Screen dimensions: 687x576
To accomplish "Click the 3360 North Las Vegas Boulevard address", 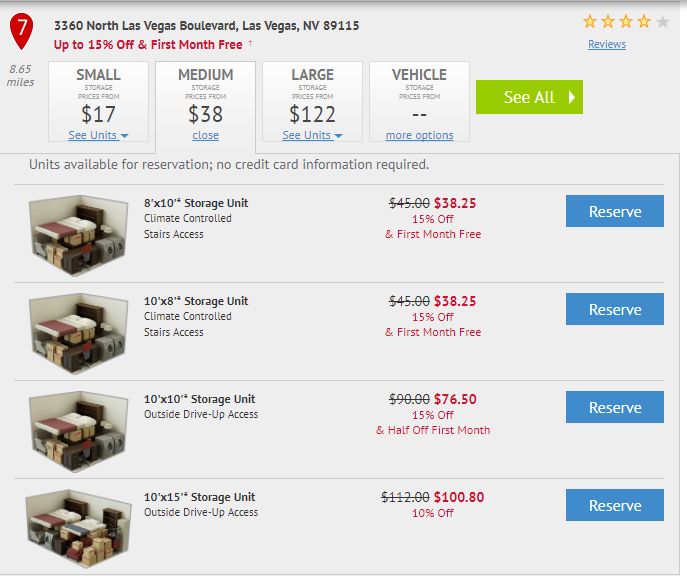I will 206,25.
